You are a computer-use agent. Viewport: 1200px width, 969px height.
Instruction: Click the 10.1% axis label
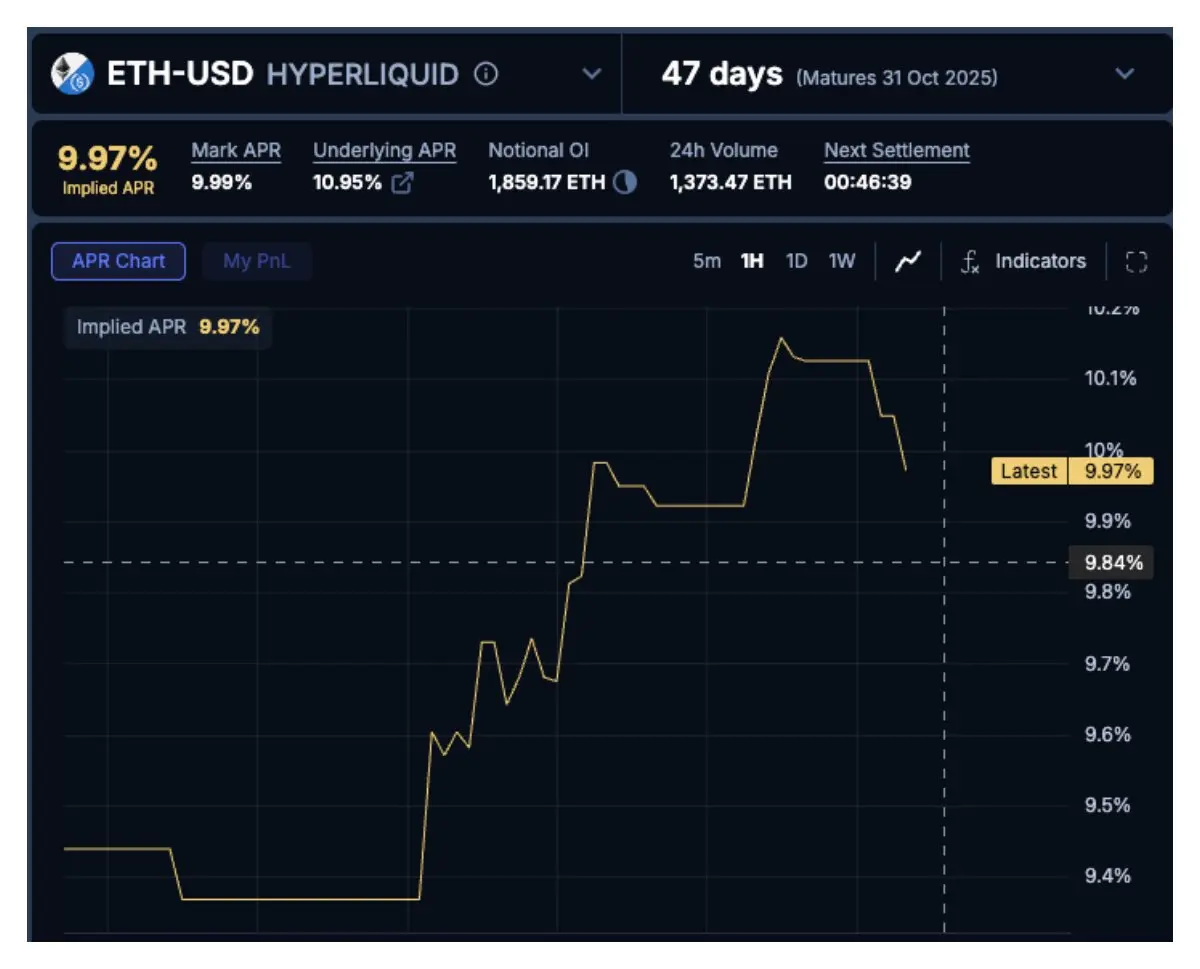[1110, 378]
